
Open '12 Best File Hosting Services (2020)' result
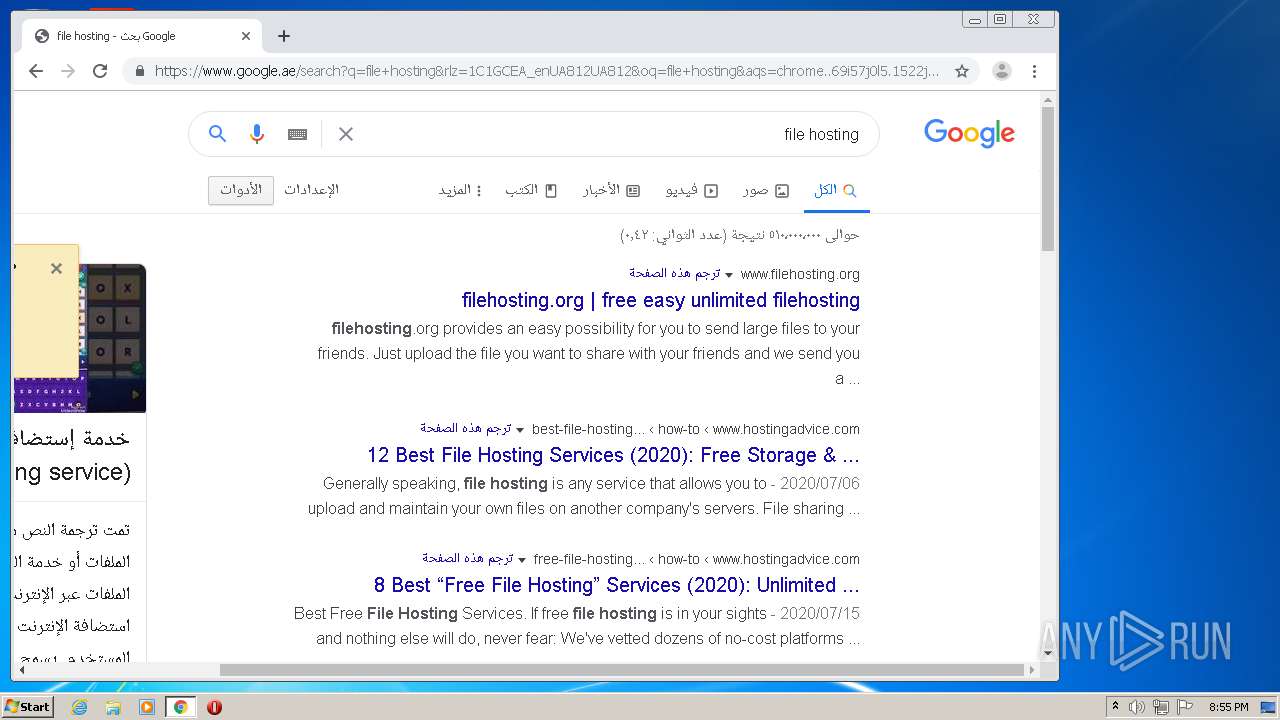coord(613,455)
